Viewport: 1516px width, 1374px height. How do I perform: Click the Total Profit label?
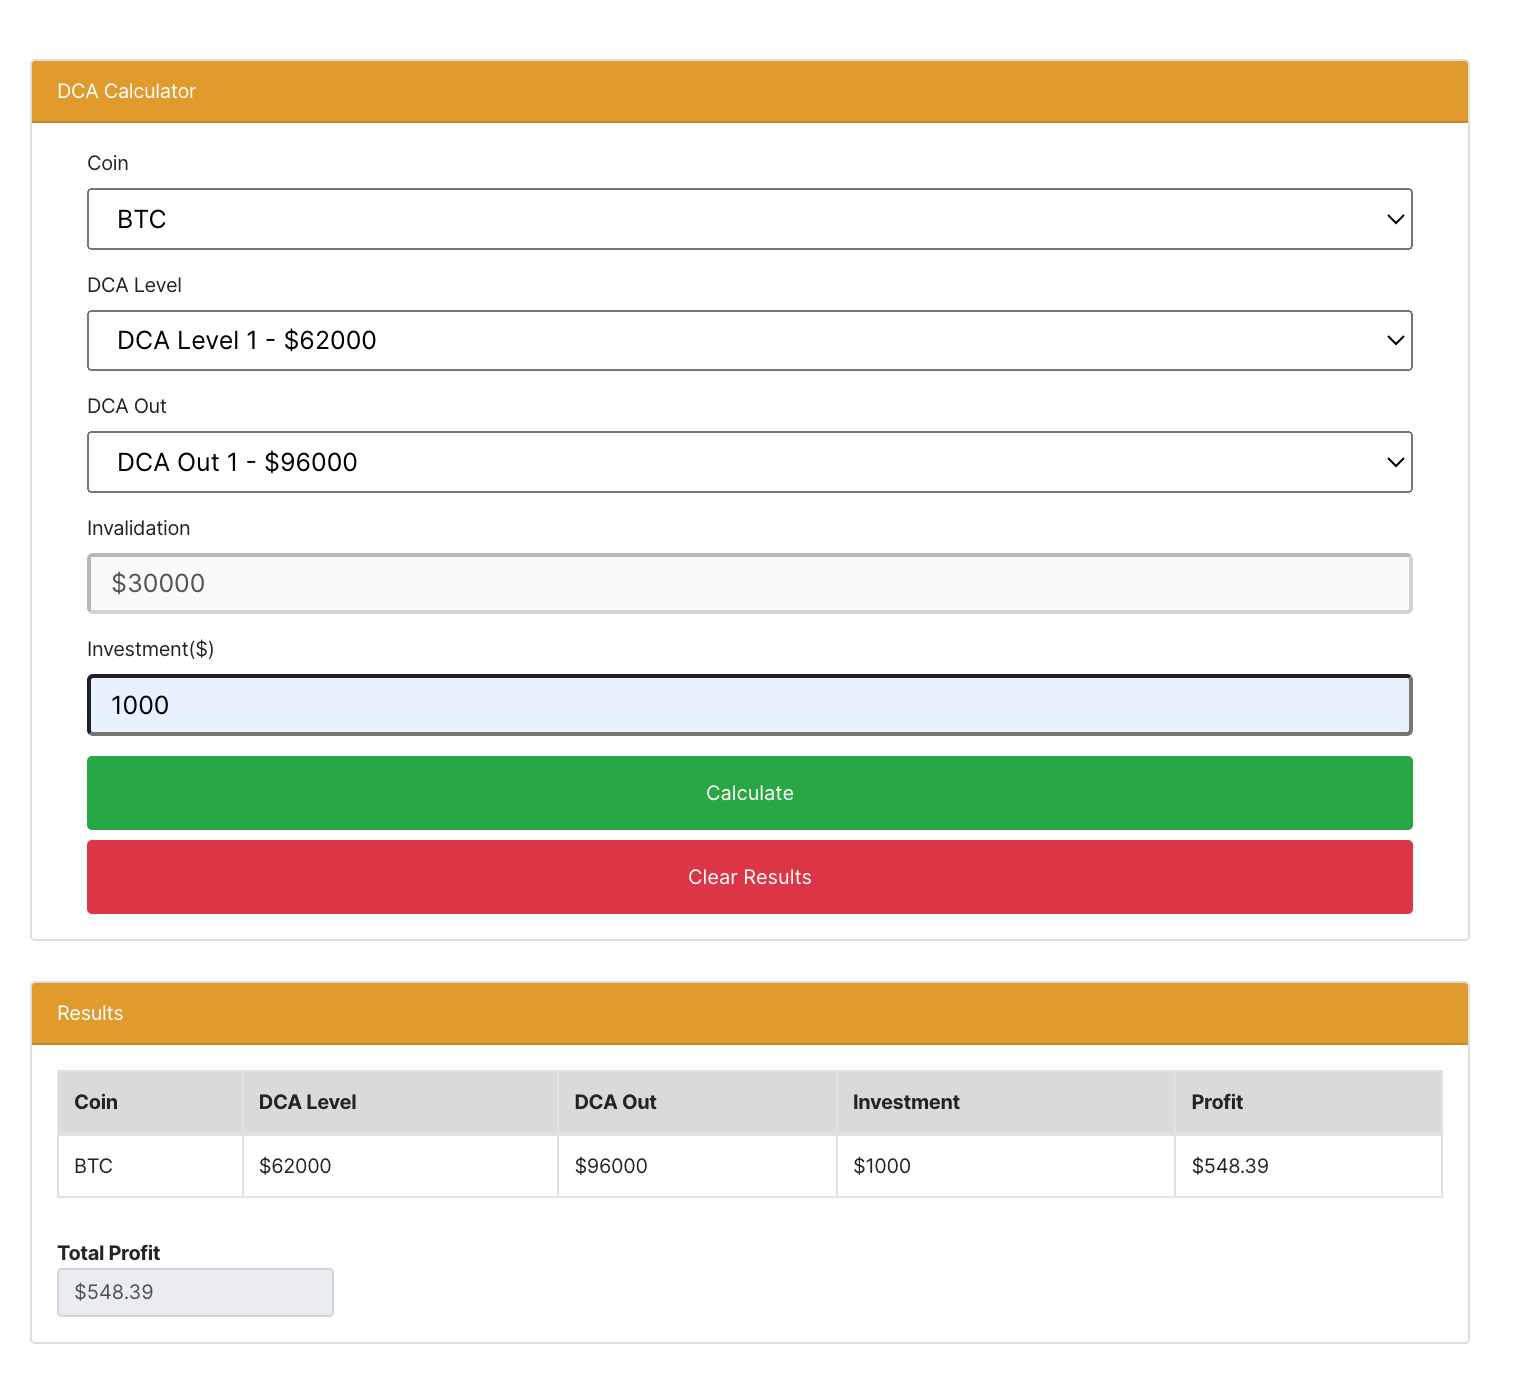(109, 1253)
